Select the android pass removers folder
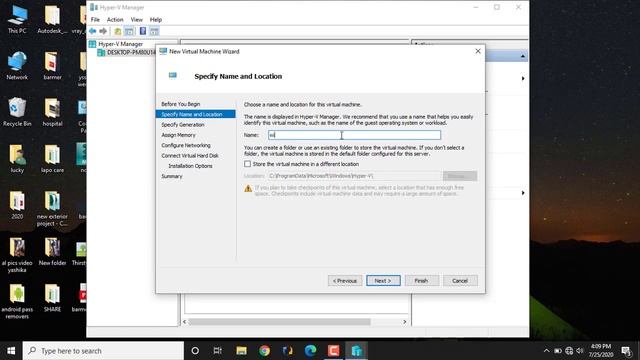This screenshot has width=640, height=360. coord(17,301)
